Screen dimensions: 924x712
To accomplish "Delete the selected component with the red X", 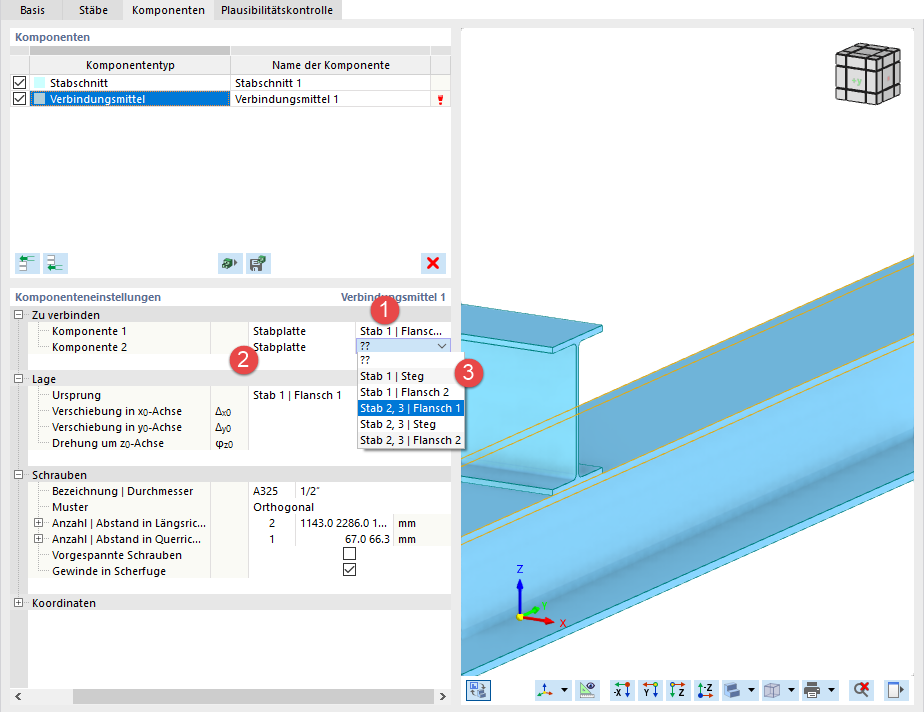I will [433, 263].
